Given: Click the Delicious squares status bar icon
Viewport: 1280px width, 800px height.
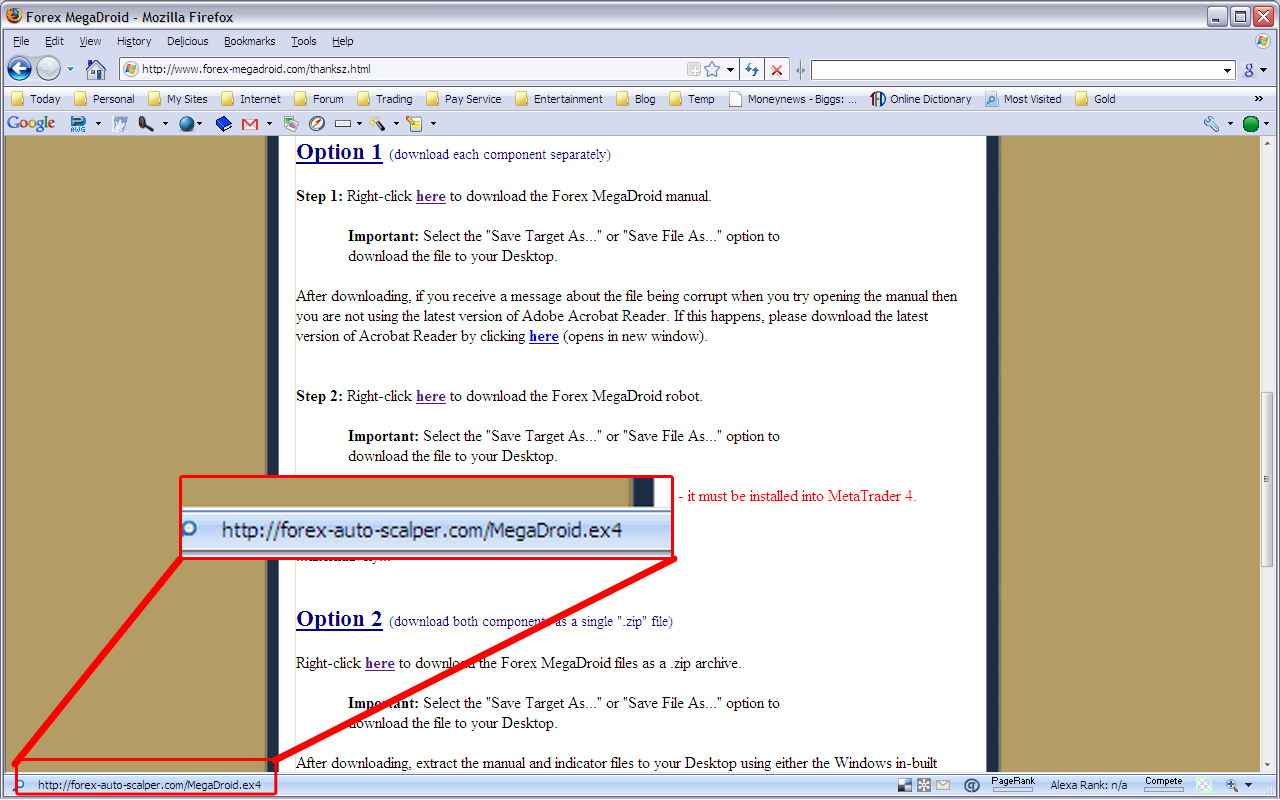Looking at the screenshot, I should pyautogui.click(x=904, y=785).
